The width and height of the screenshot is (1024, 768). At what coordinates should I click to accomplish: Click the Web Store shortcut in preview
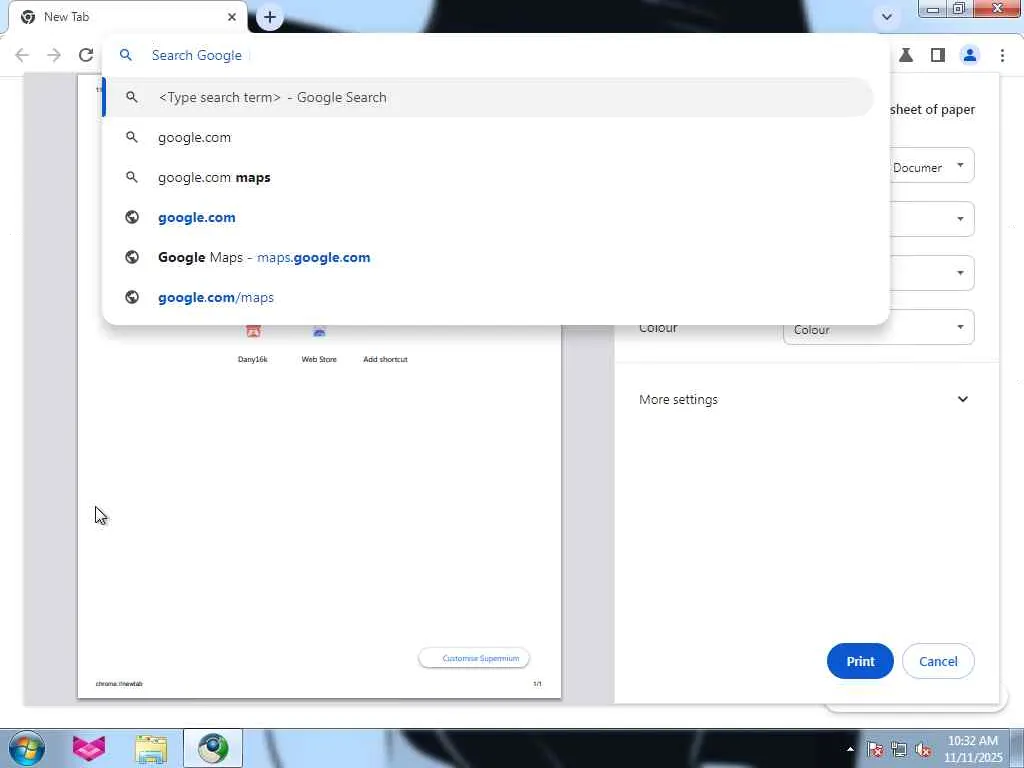319,345
